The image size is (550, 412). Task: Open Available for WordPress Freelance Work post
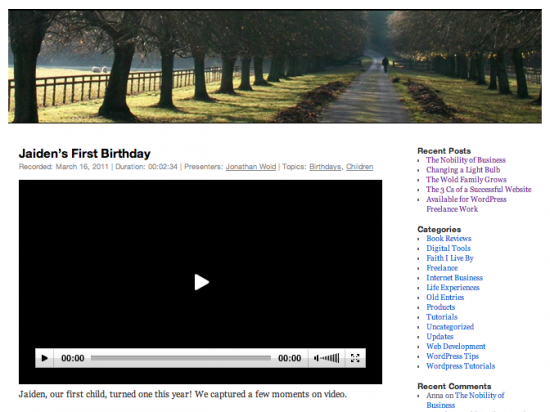(x=466, y=204)
